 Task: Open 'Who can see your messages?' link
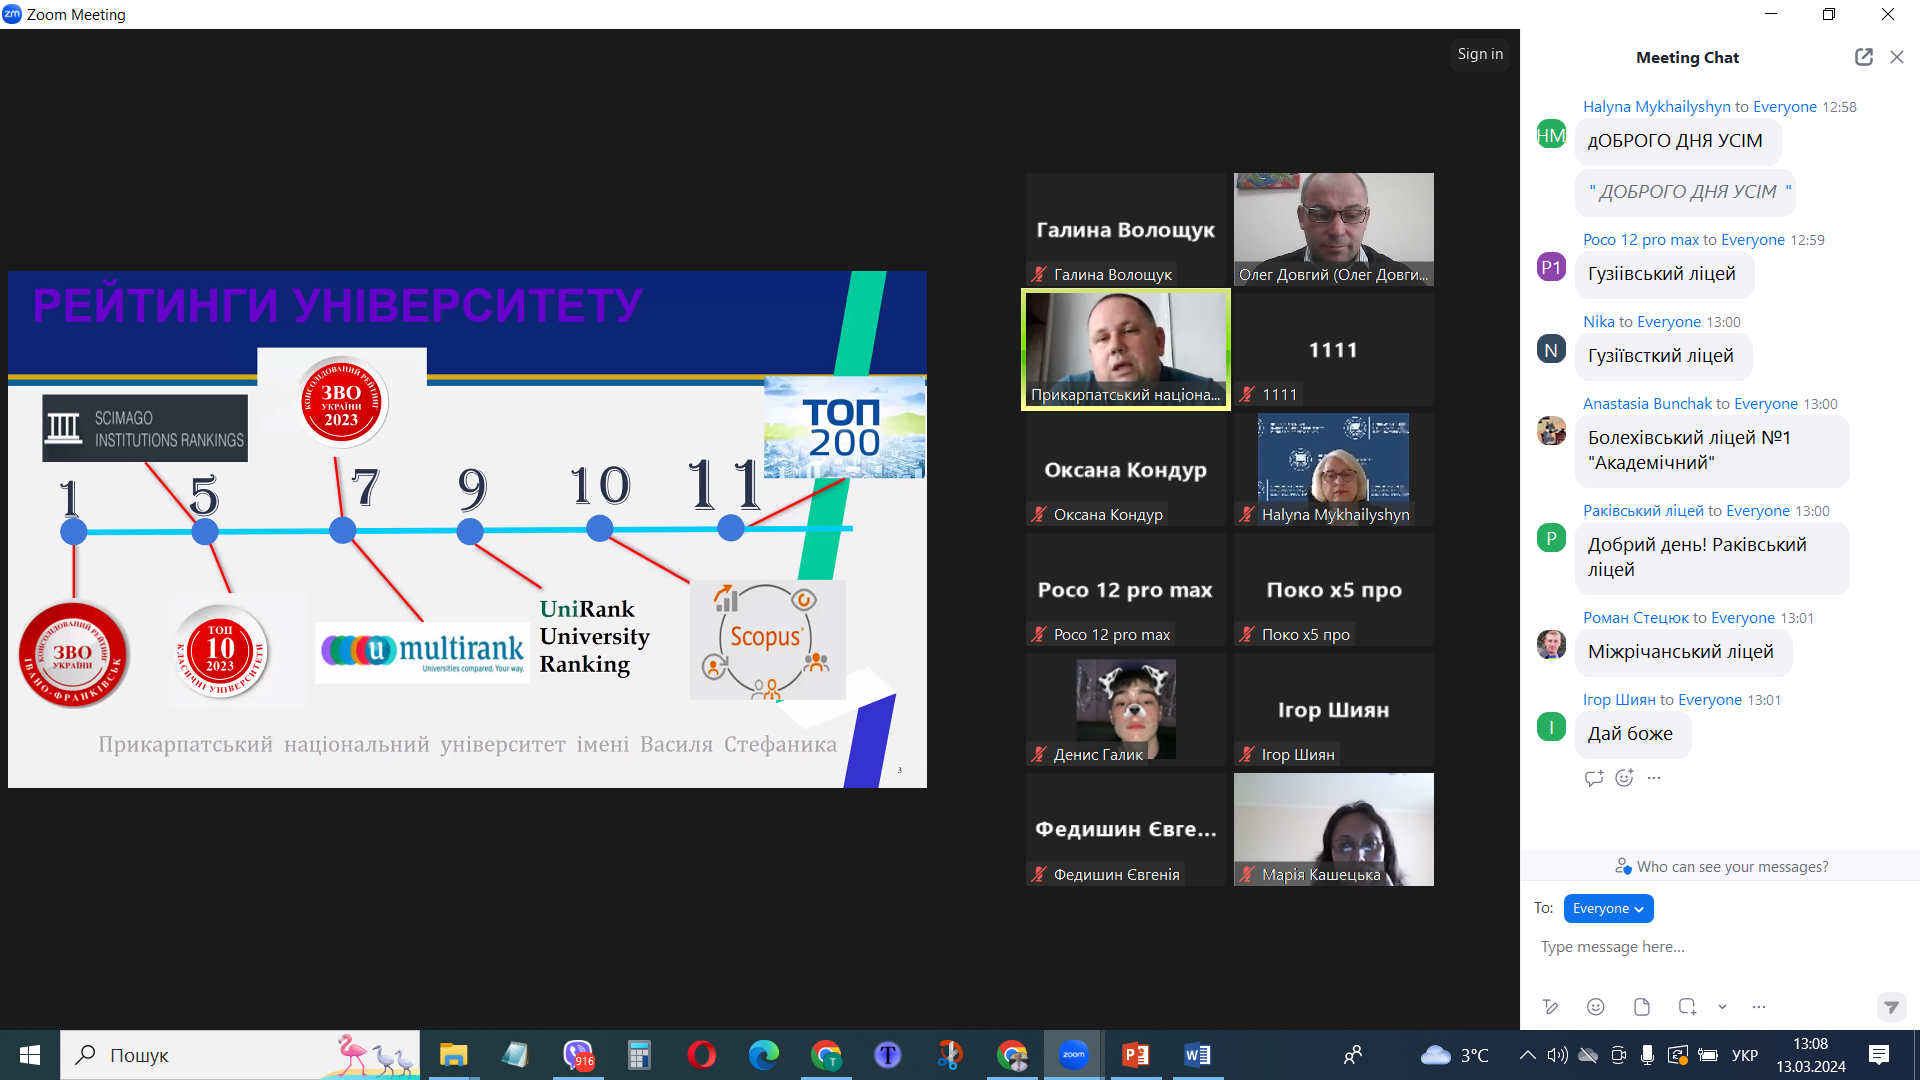click(x=1731, y=867)
